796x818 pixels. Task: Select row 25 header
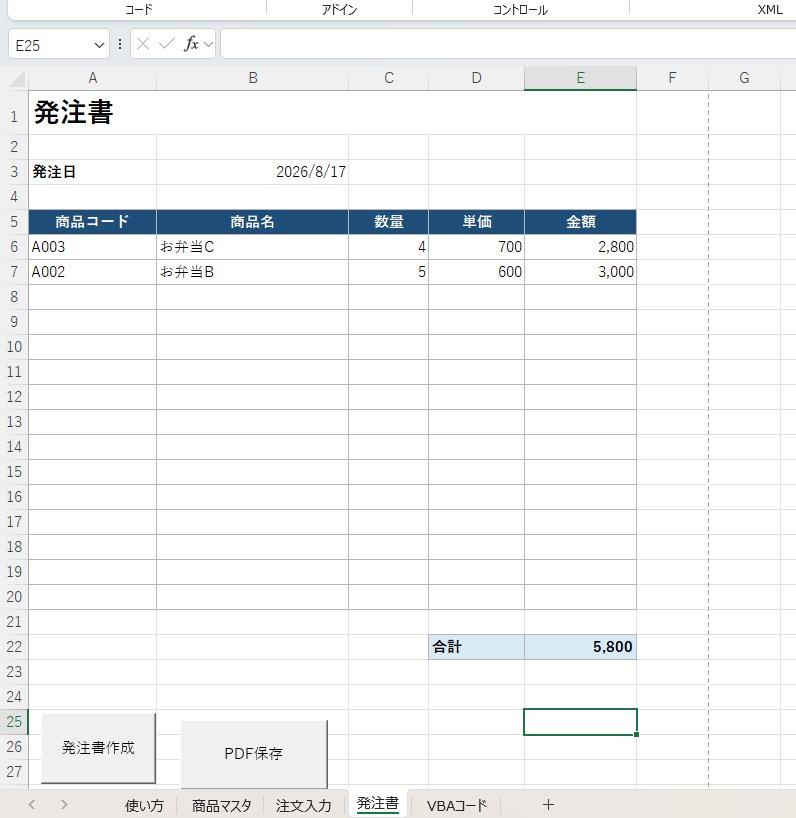pyautogui.click(x=14, y=722)
